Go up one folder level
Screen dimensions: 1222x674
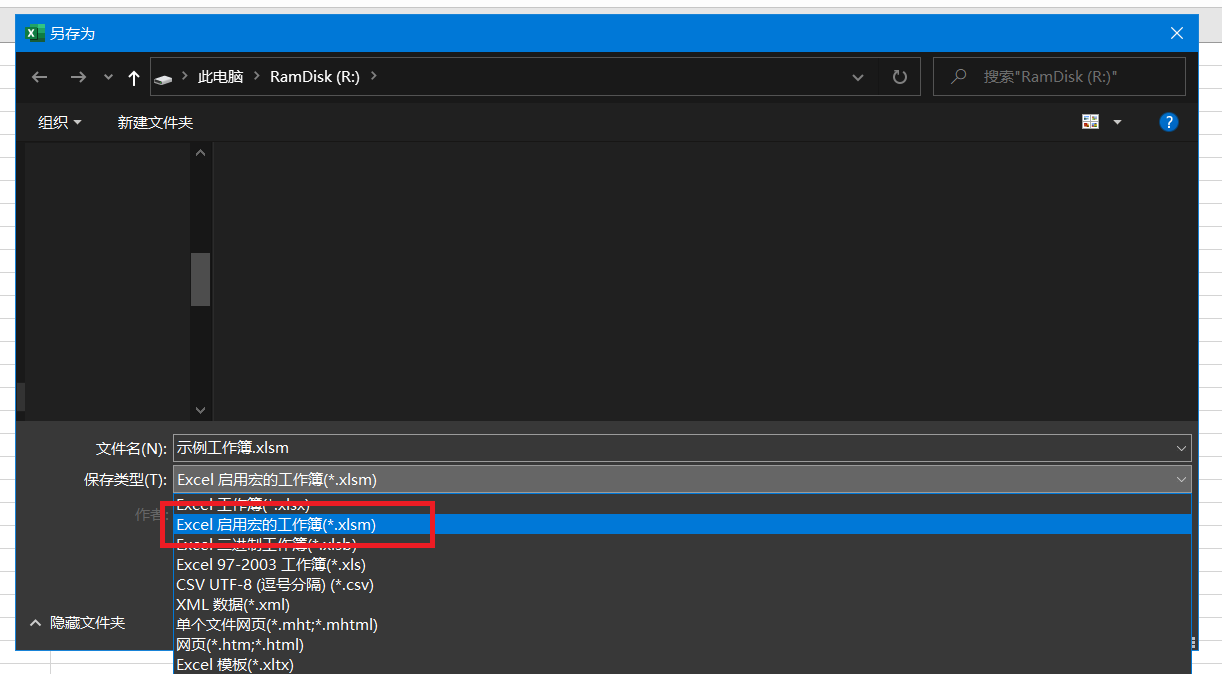coord(134,77)
